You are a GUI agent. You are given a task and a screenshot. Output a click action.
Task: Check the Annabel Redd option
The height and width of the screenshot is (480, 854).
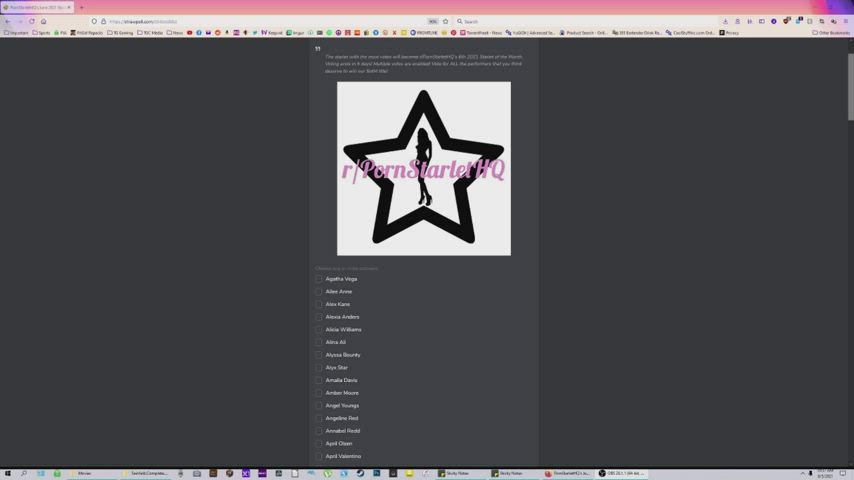(x=319, y=431)
